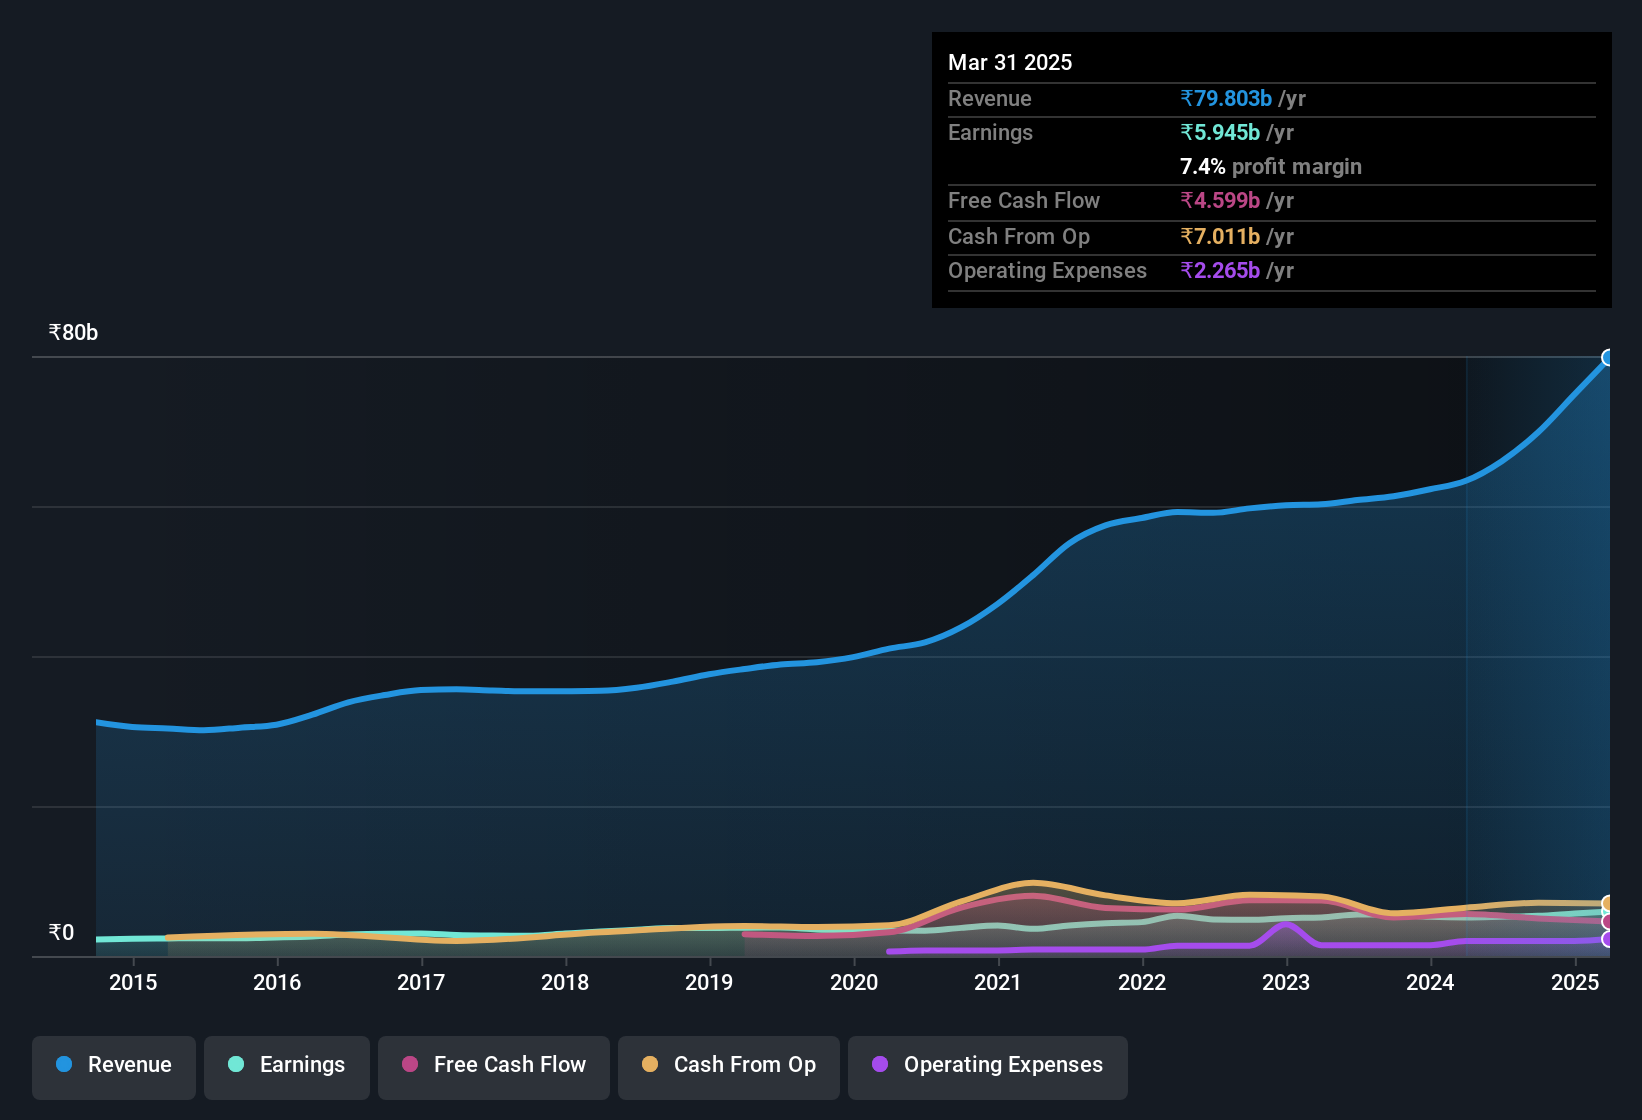Click the blue Revenue end-point marker
Image resolution: width=1642 pixels, height=1120 pixels.
click(1608, 358)
